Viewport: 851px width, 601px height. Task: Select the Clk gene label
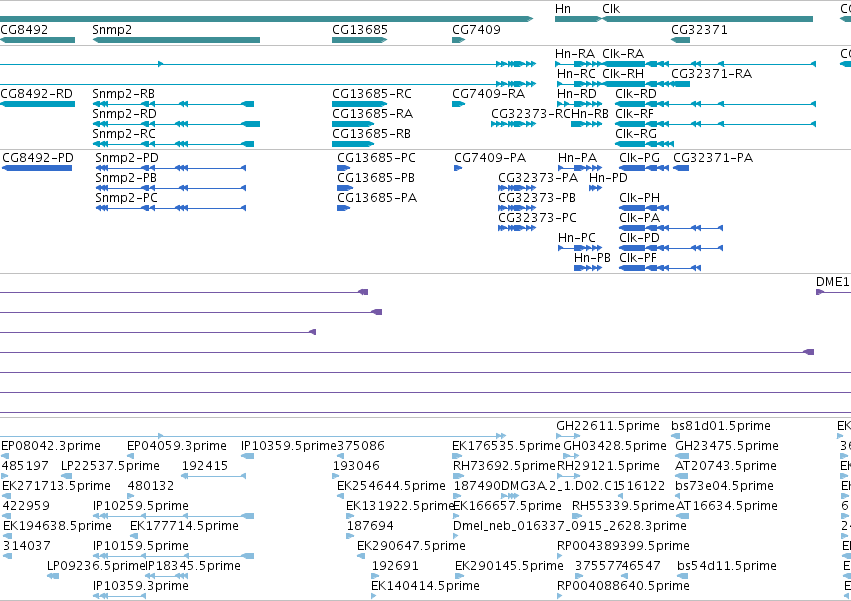point(611,9)
